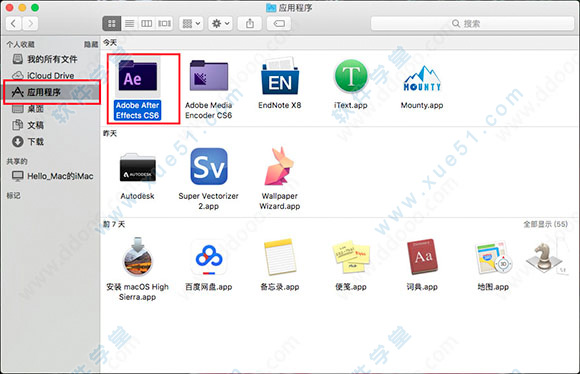Select Wallpaper Wizard.app

[280, 166]
